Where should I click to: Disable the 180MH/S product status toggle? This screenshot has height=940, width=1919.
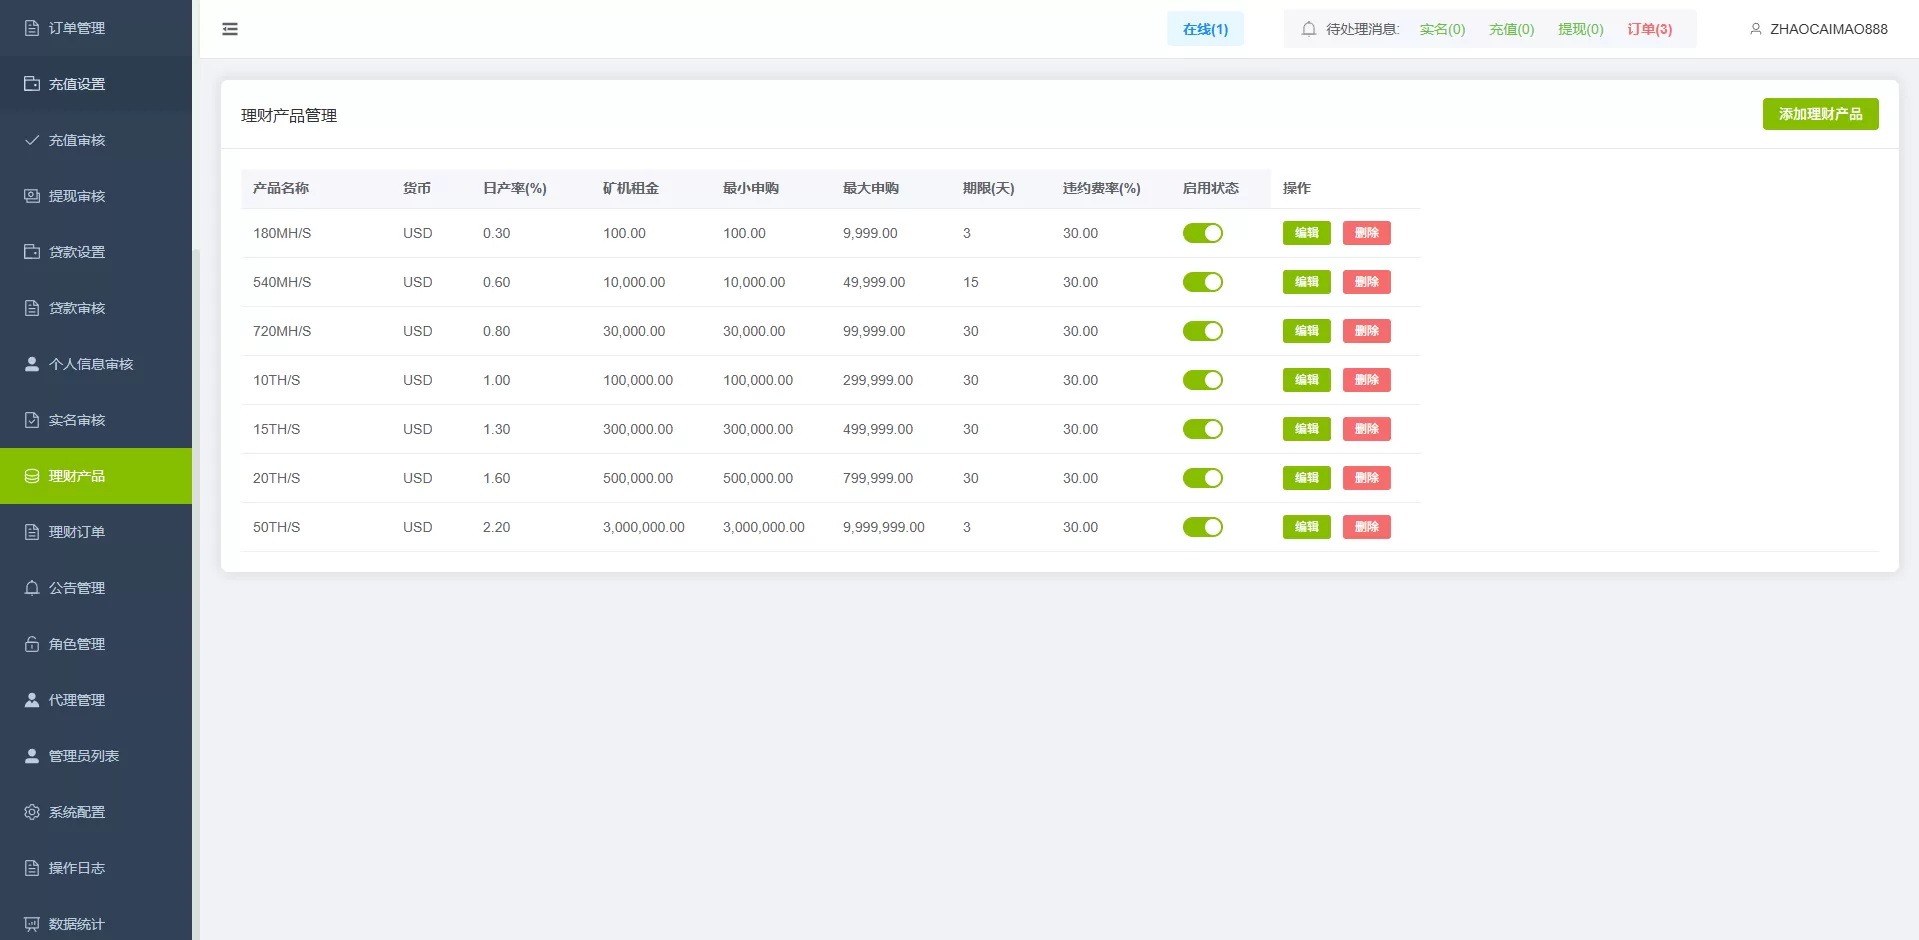click(x=1202, y=233)
